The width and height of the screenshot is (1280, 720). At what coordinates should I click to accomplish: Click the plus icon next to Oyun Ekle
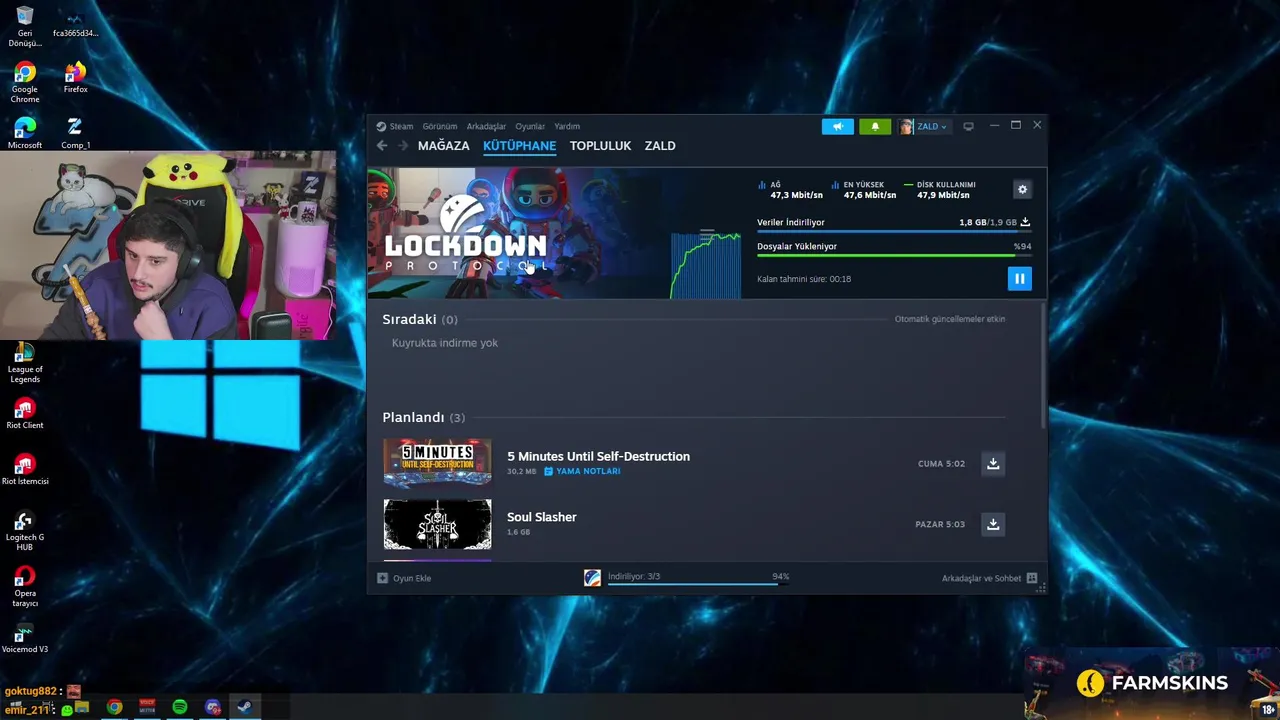point(382,578)
